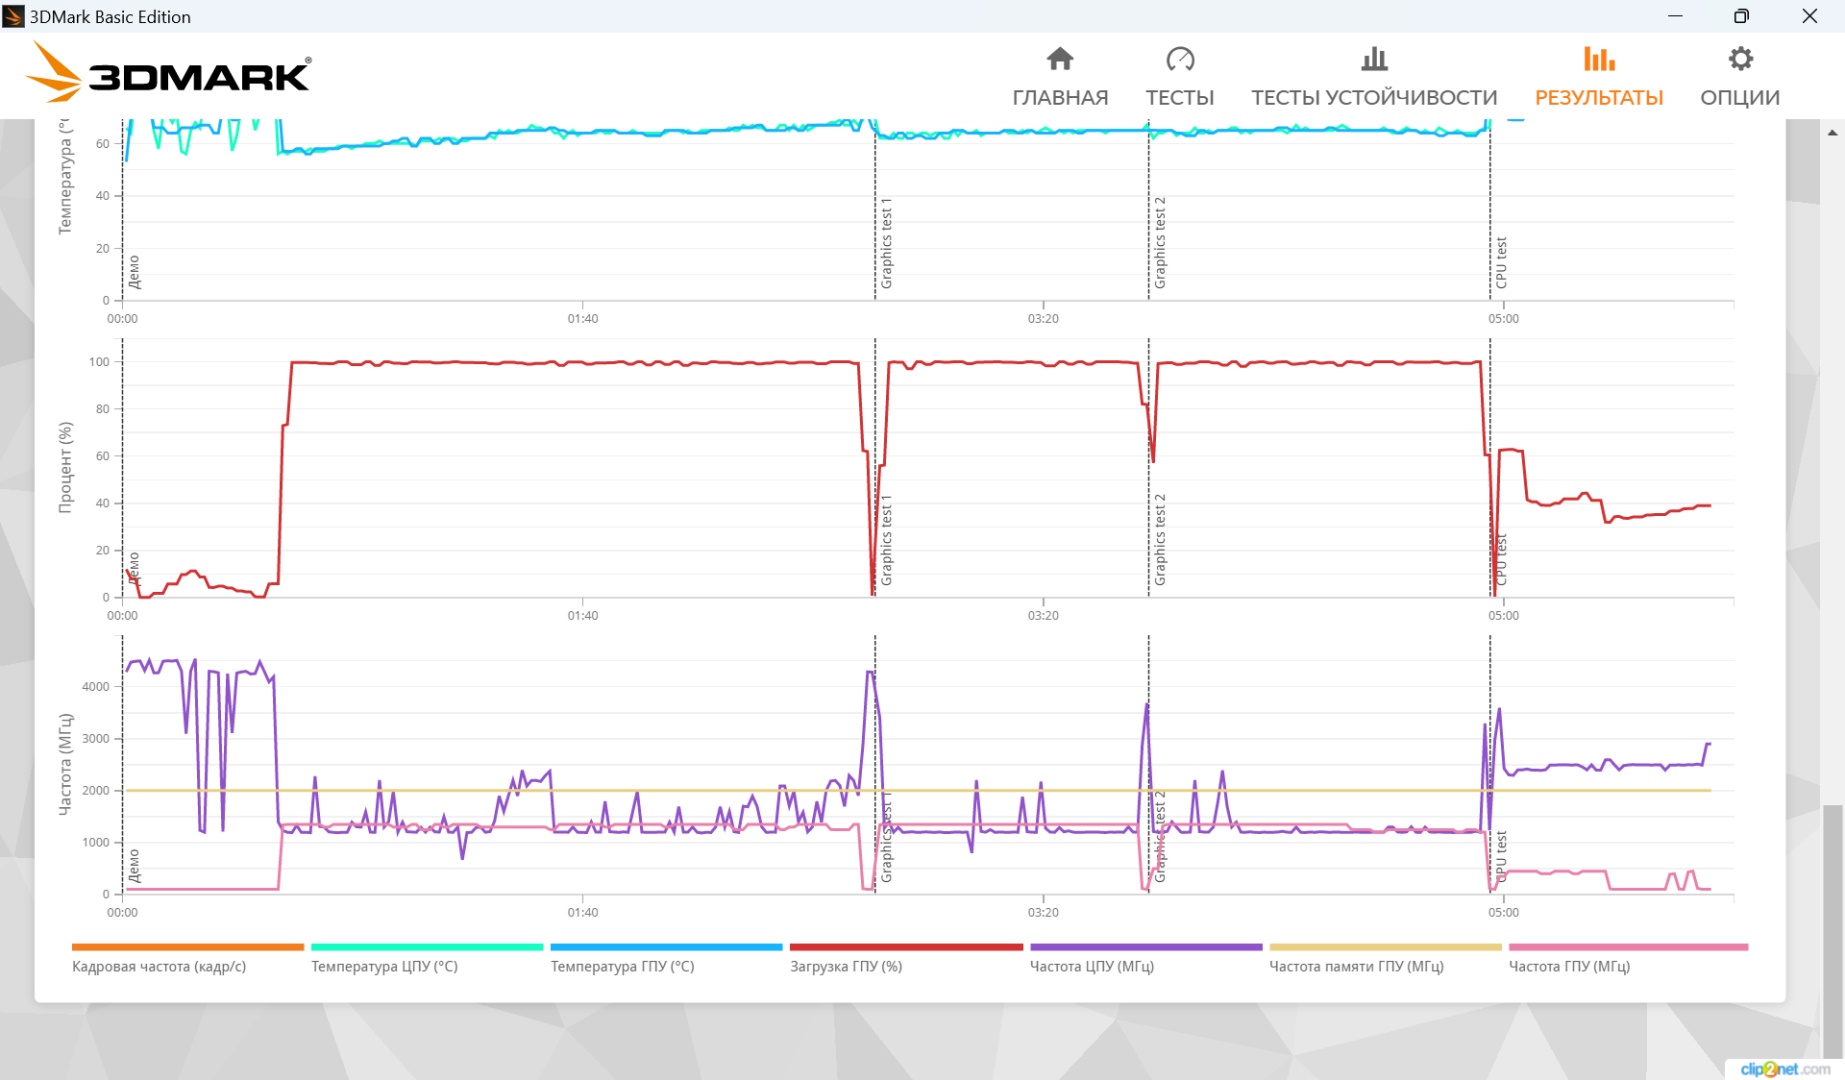Open the ТЕСТЫ speedometer icon
Viewport: 1845px width, 1080px height.
pyautogui.click(x=1180, y=59)
